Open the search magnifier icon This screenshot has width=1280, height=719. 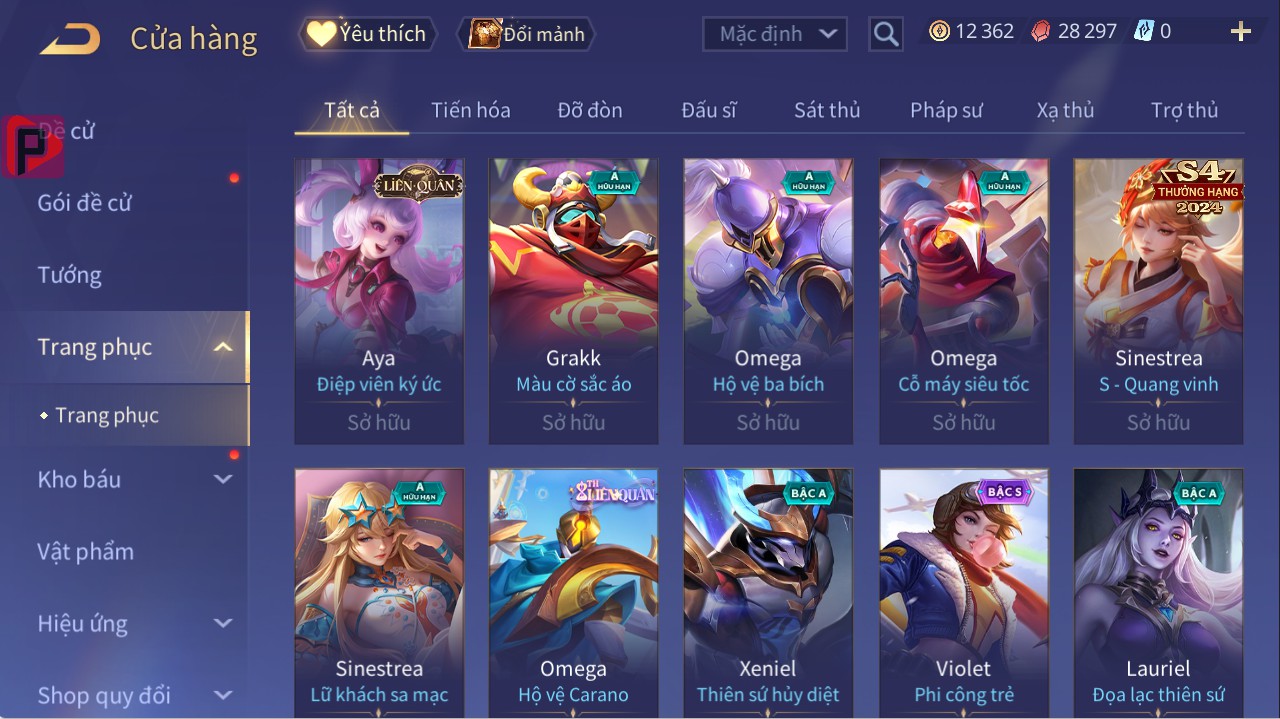click(885, 34)
